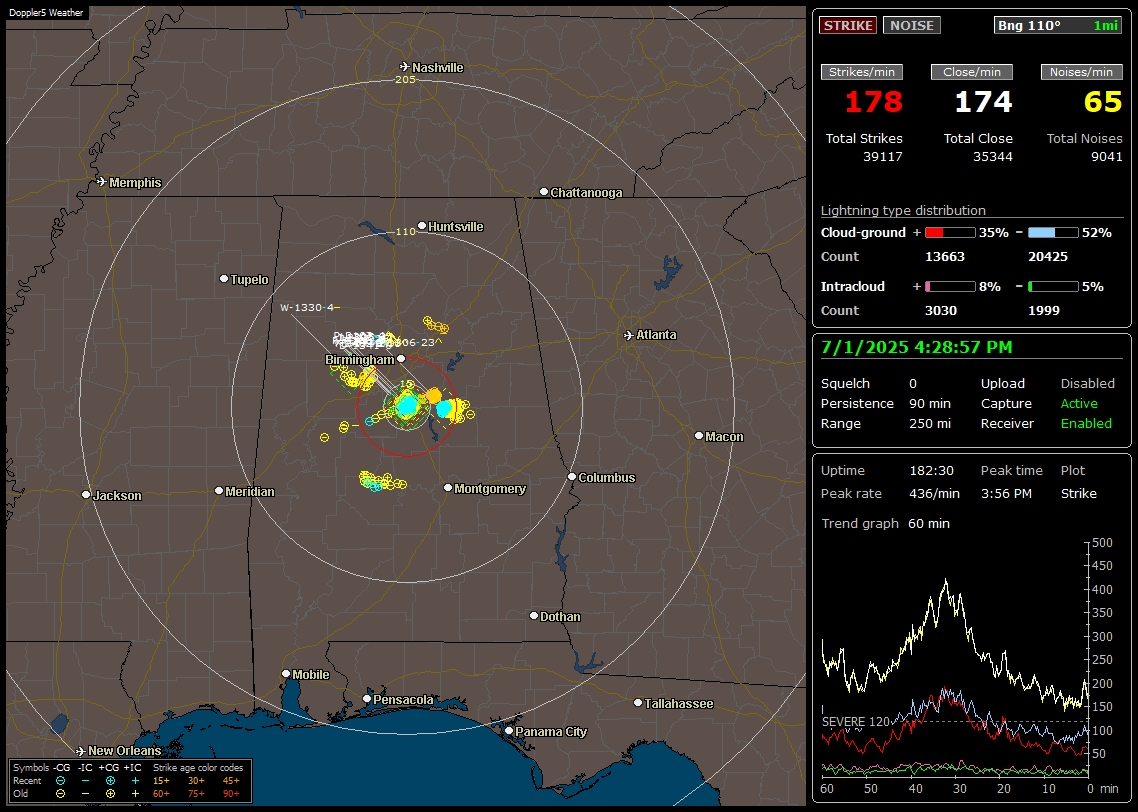Click the Birmingham city marker dot
This screenshot has width=1138, height=812.
coord(401,358)
